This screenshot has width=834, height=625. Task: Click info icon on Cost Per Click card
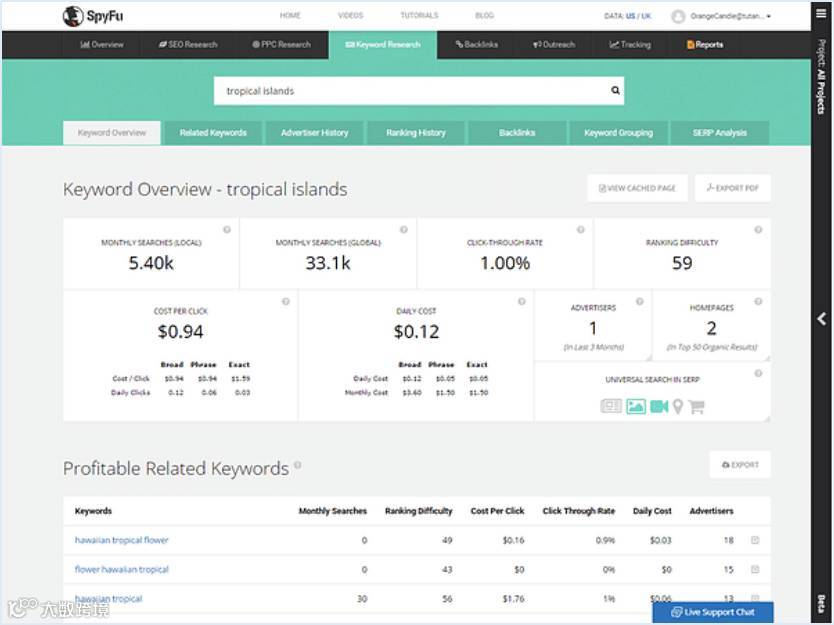[286, 302]
